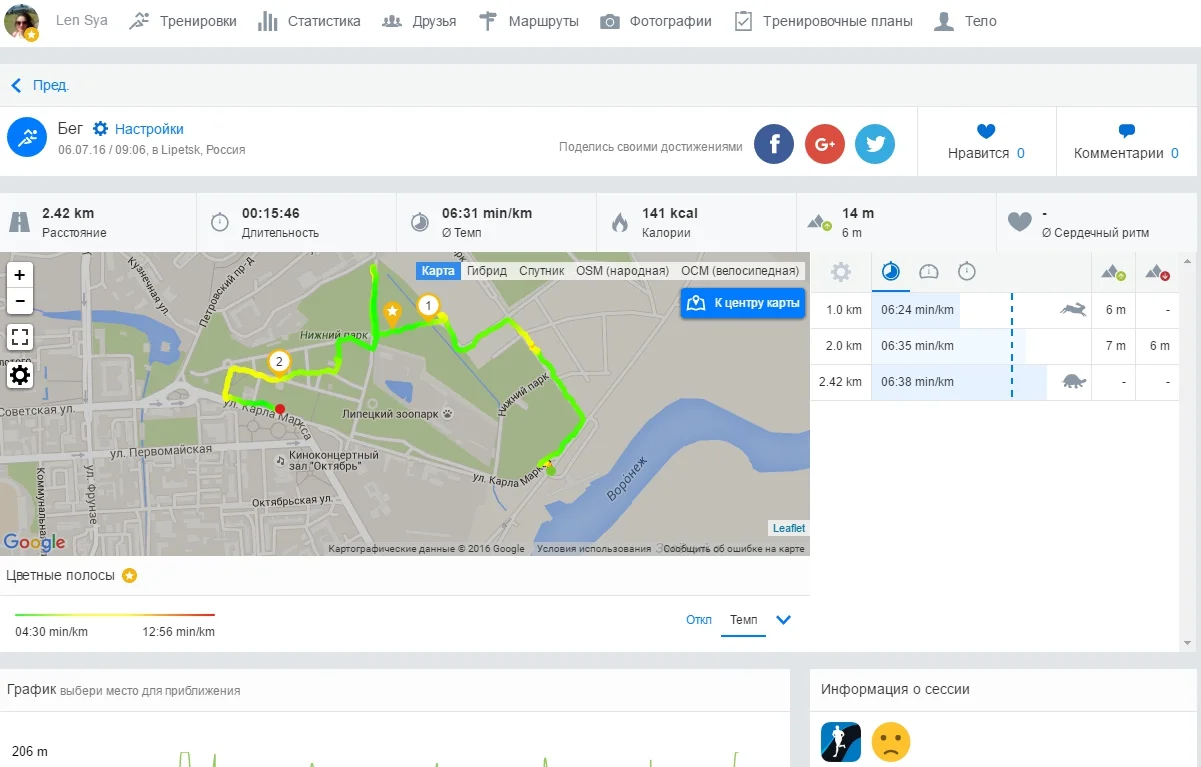Image resolution: width=1201 pixels, height=767 pixels.
Task: Zoom in on the map
Action: point(20,275)
